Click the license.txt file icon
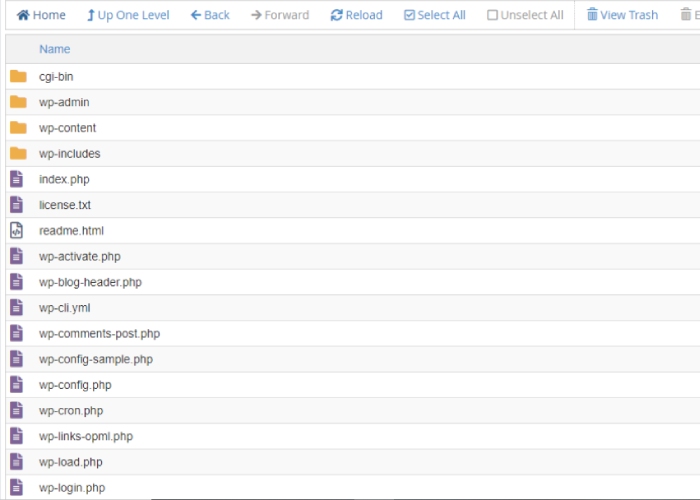 [x=17, y=205]
